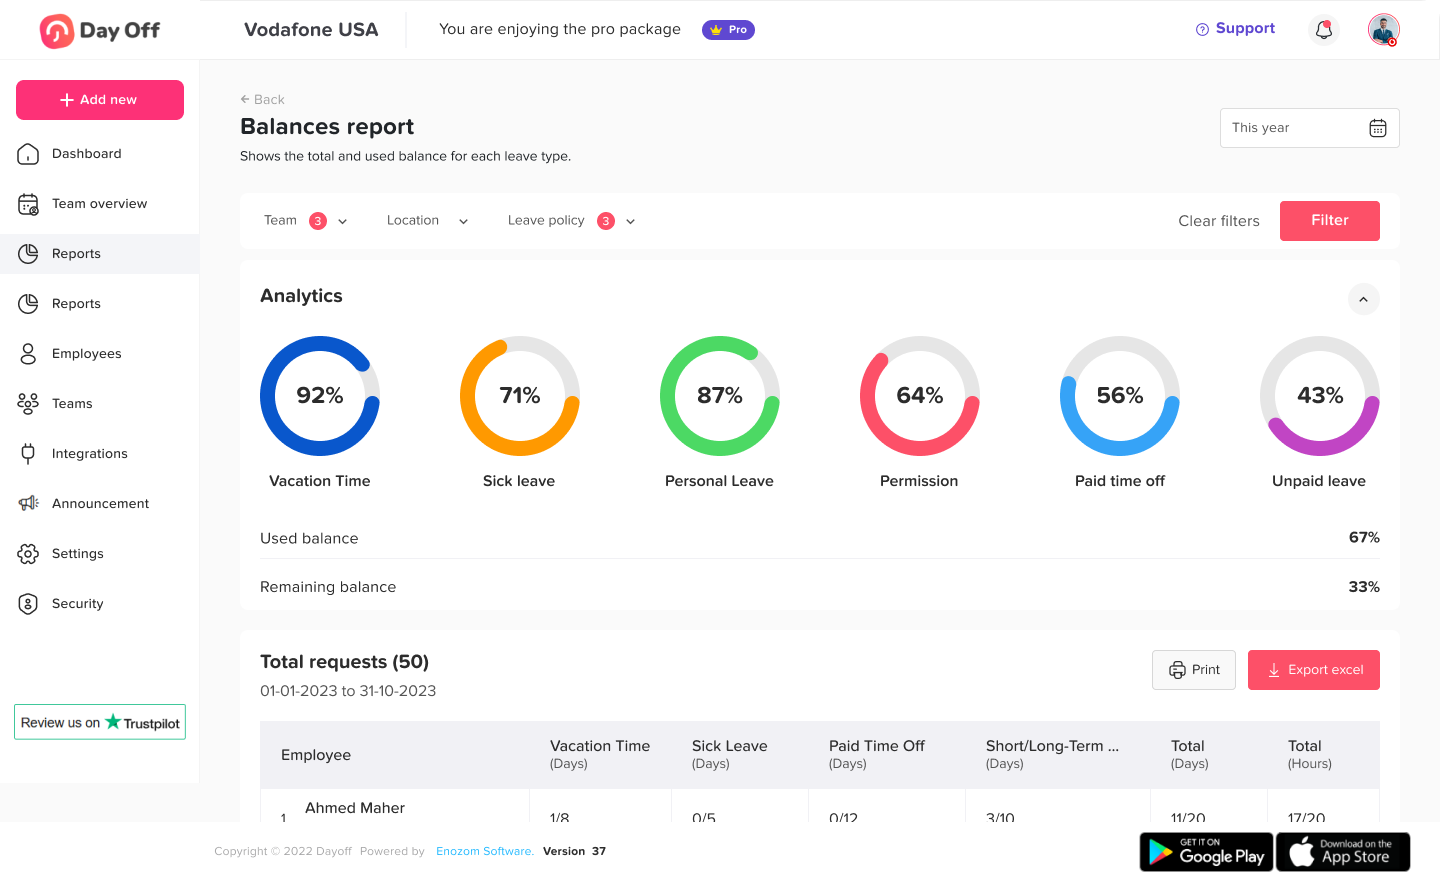Click the notification bell icon
The image size is (1440, 882).
(1323, 30)
